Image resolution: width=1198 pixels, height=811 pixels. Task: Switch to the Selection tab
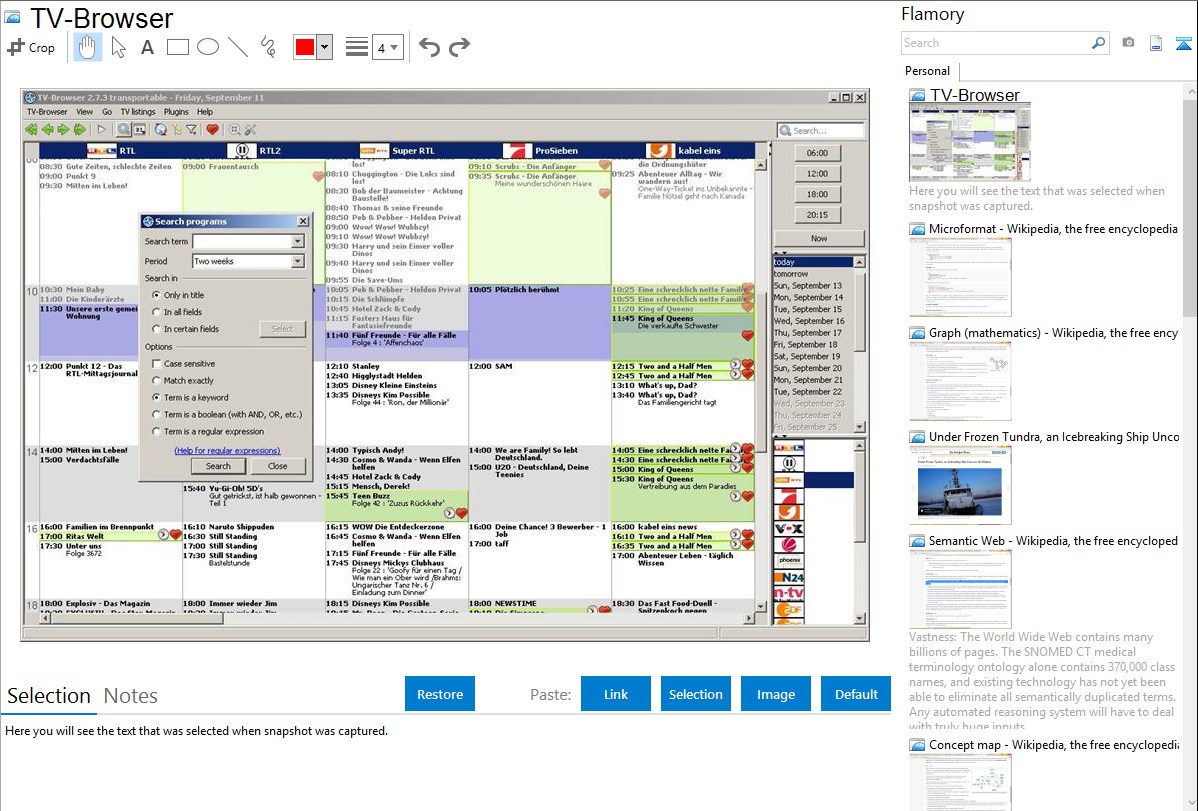(49, 696)
